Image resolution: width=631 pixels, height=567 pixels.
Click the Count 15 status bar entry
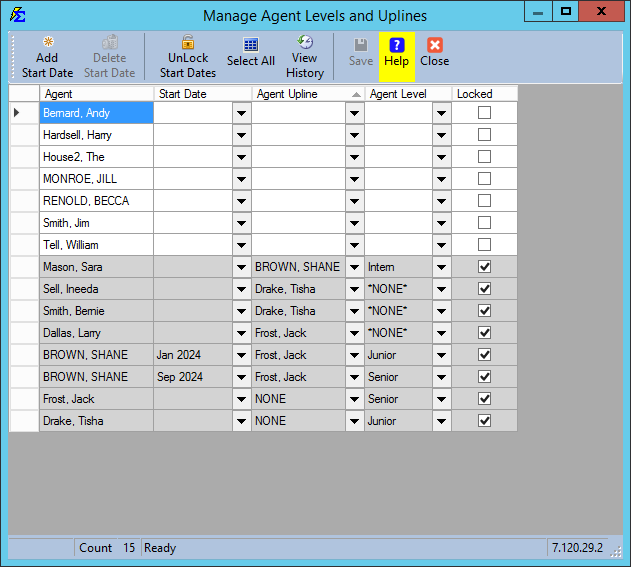107,548
